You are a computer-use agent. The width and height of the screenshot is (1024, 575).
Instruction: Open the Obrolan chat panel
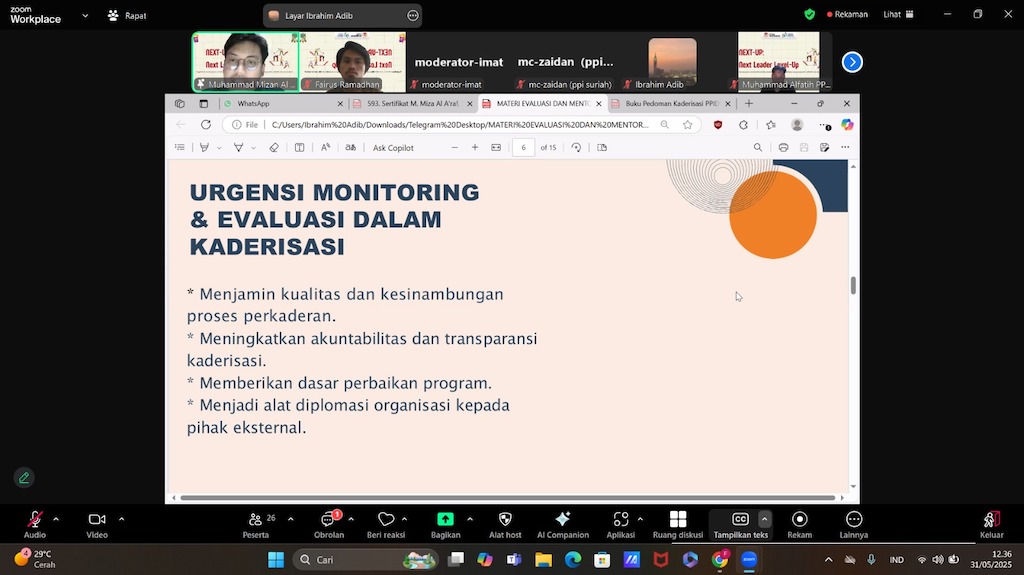(328, 519)
